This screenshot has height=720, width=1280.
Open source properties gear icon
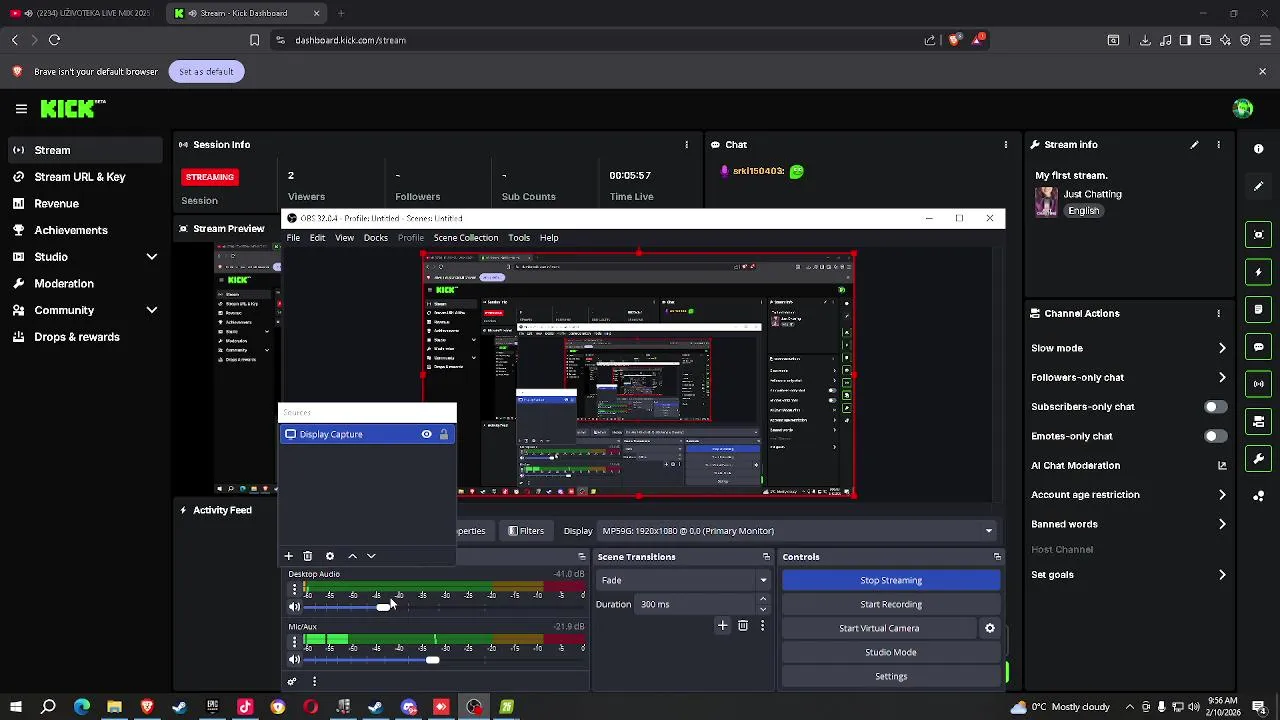pos(330,556)
